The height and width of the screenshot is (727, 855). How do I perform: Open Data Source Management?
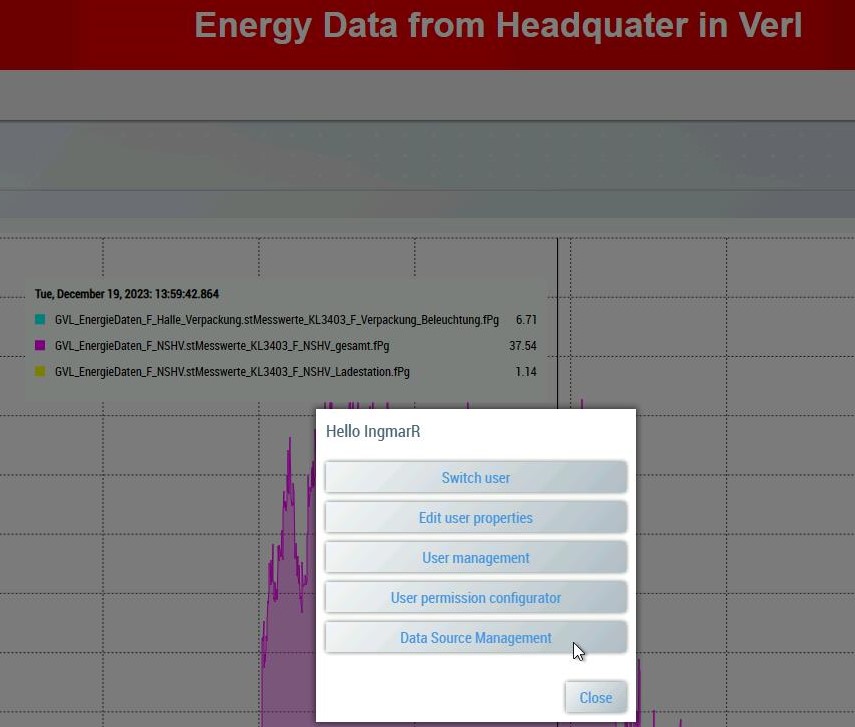click(476, 637)
